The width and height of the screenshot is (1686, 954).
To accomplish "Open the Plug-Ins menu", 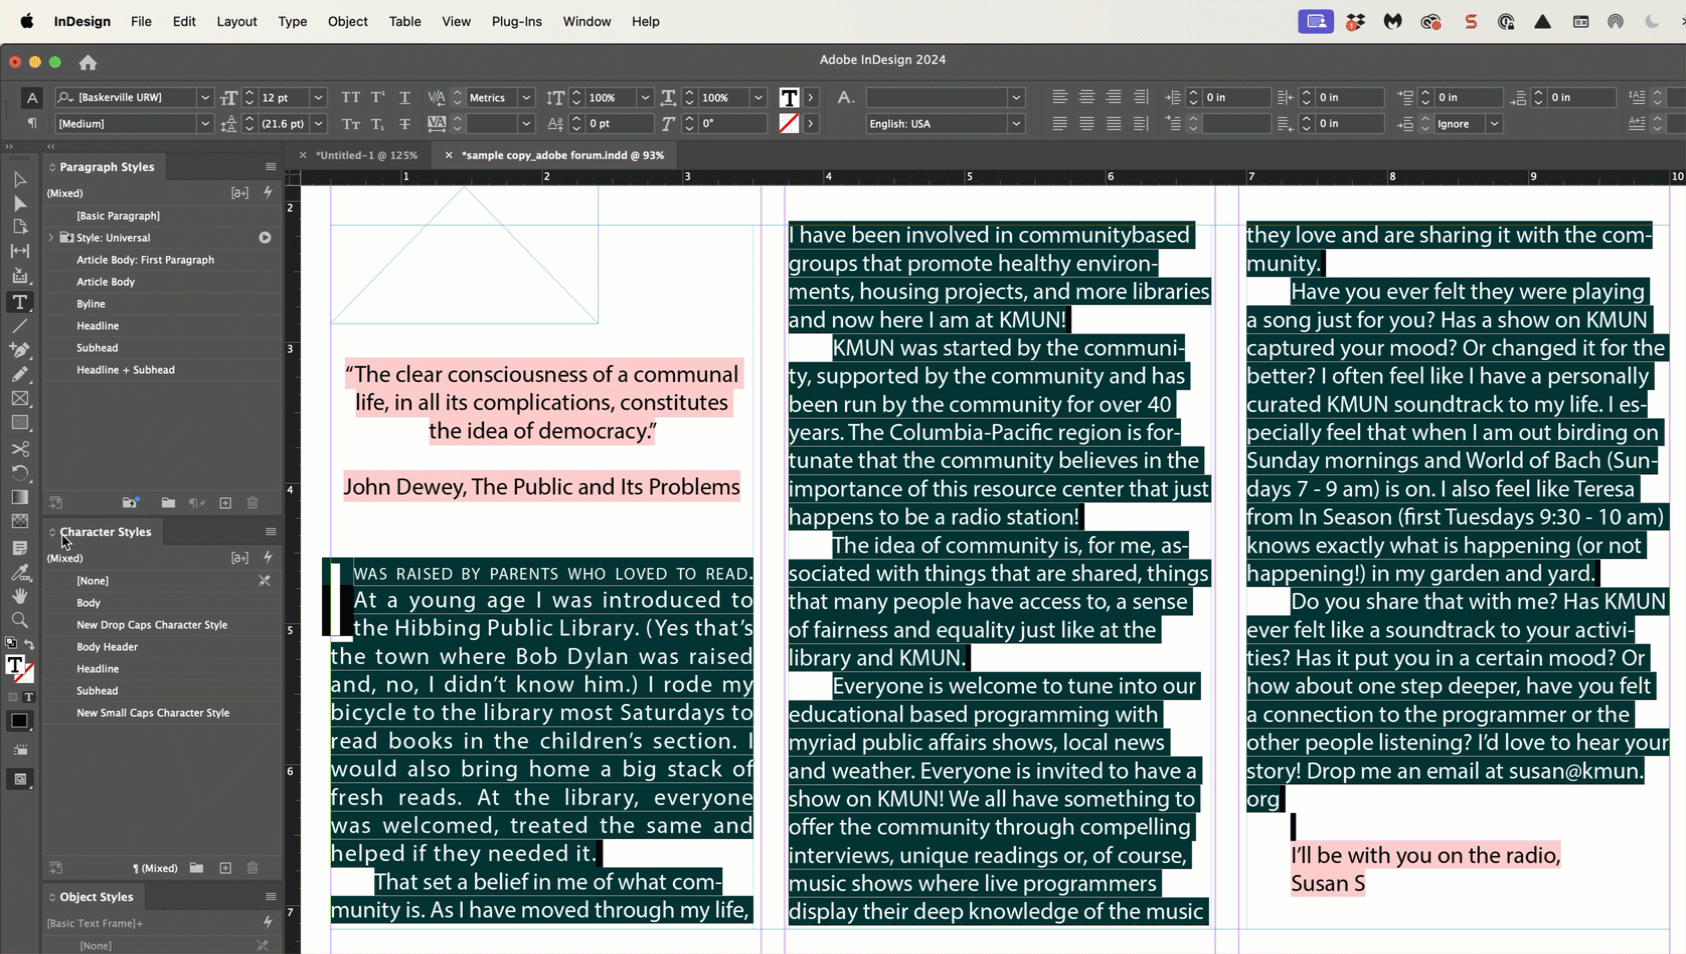I will (517, 21).
